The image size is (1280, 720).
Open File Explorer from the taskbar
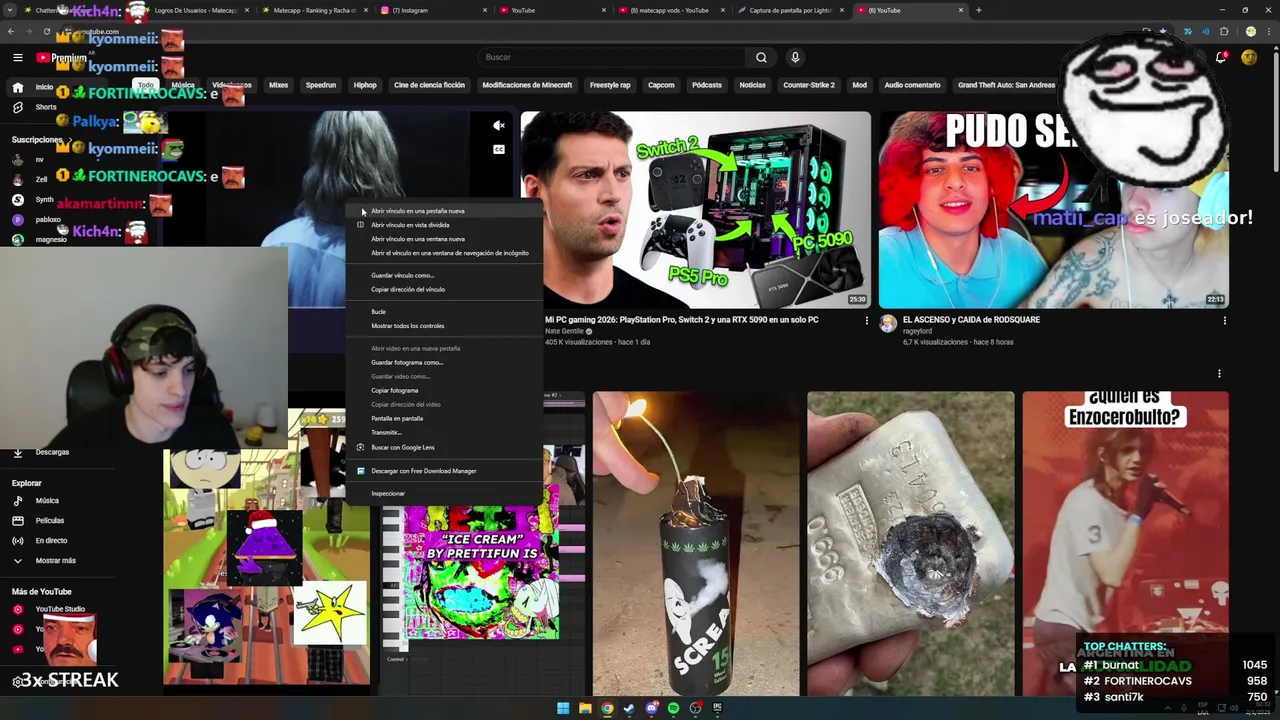coord(585,708)
